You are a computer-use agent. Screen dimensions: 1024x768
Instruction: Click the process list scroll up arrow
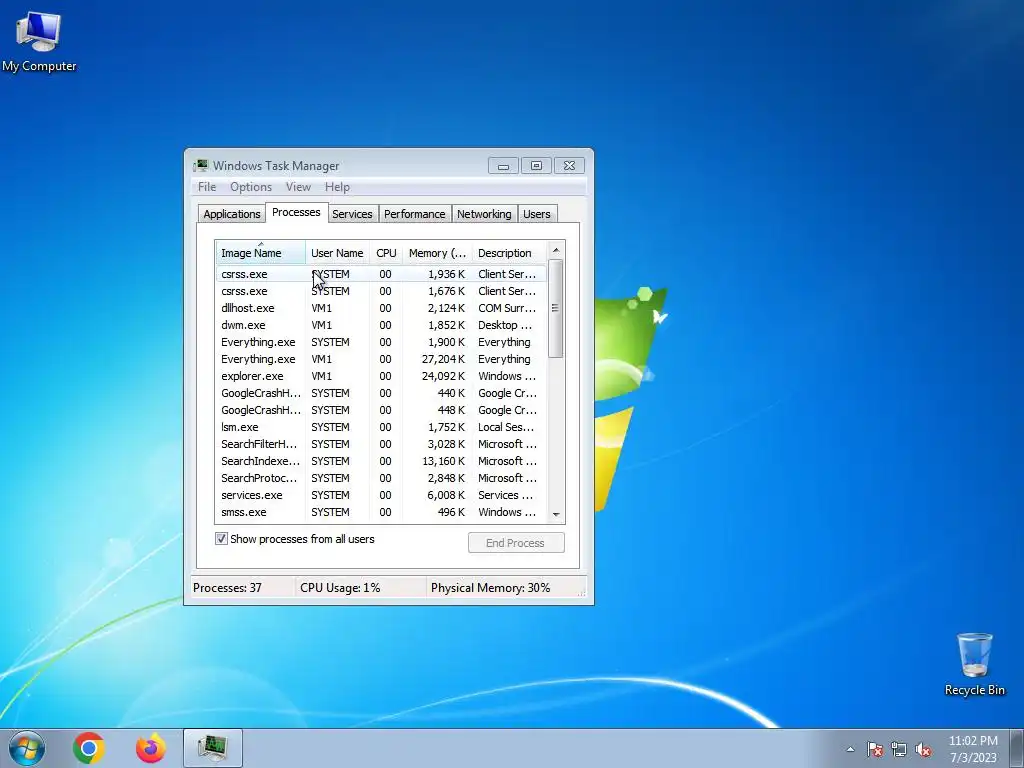coord(556,250)
